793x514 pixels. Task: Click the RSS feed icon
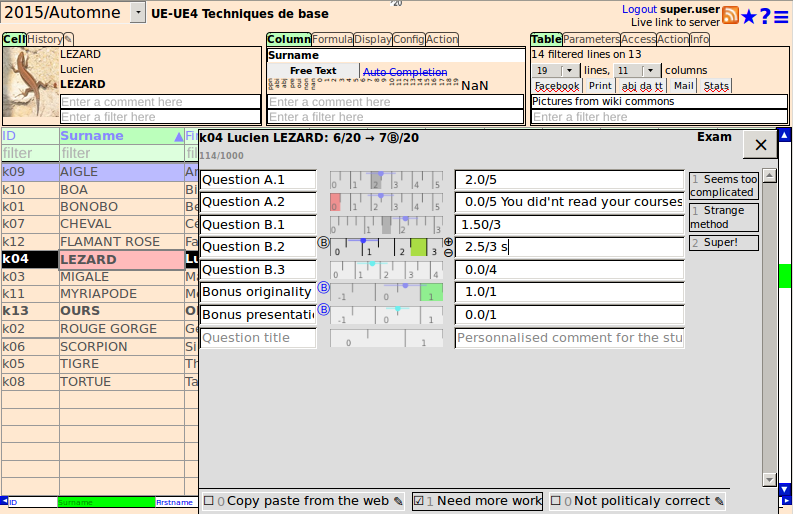pyautogui.click(x=730, y=15)
